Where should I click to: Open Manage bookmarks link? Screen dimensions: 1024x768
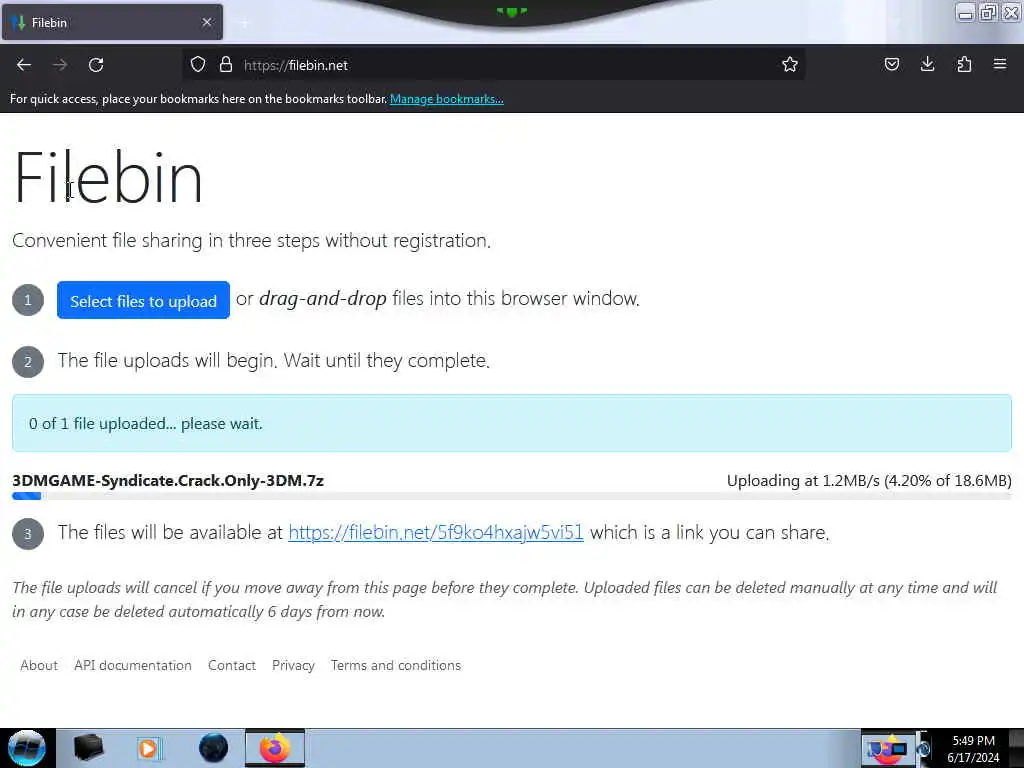(447, 99)
